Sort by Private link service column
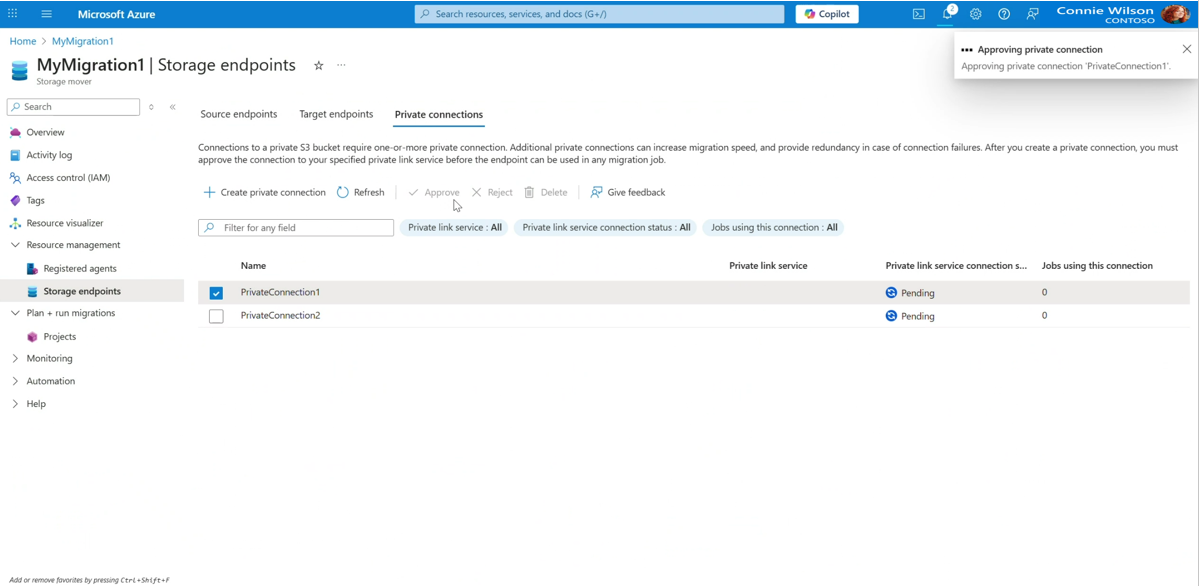The width and height of the screenshot is (1199, 586). (x=768, y=265)
